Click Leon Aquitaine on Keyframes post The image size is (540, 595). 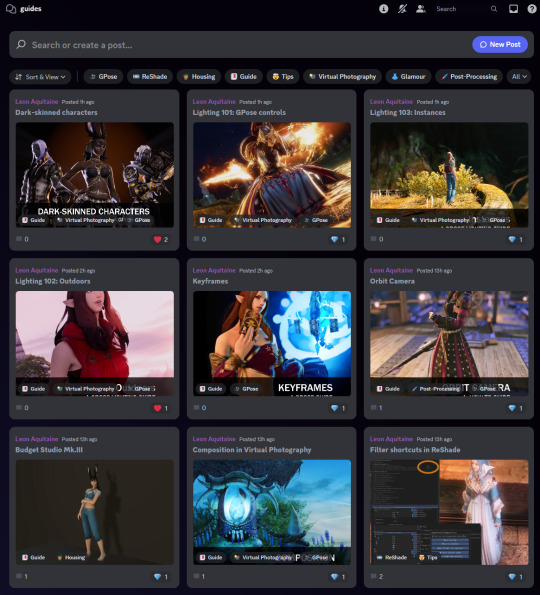(214, 271)
